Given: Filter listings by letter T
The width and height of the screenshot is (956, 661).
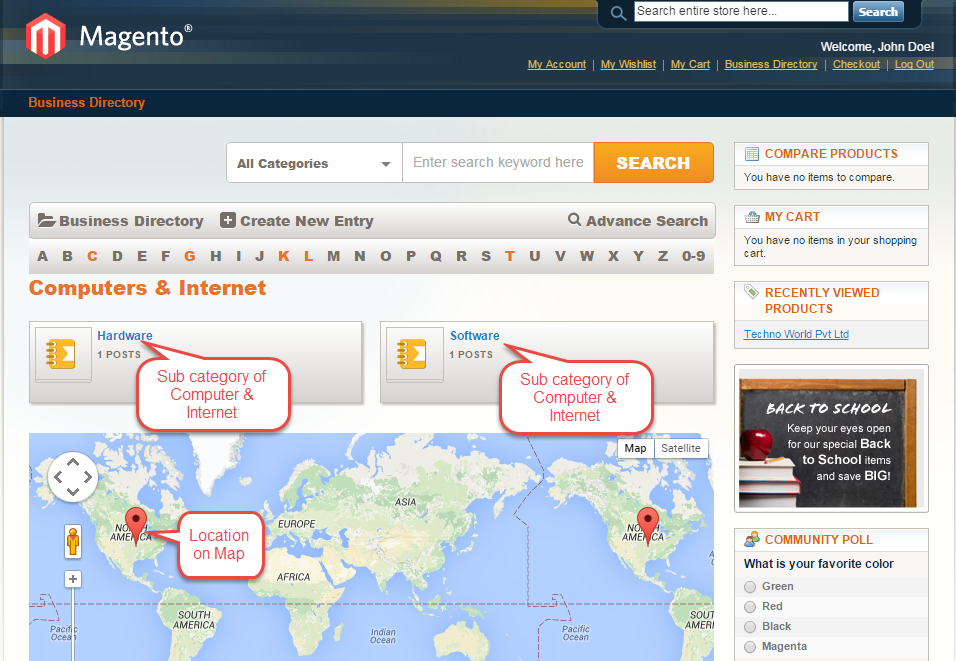Looking at the screenshot, I should pos(510,256).
